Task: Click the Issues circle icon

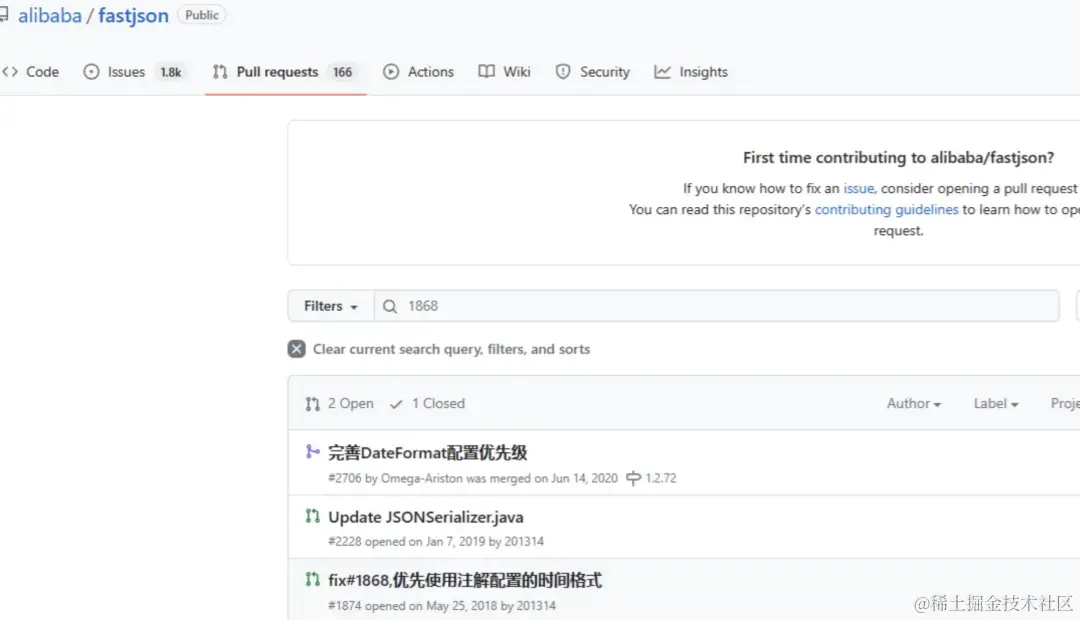Action: click(x=91, y=72)
